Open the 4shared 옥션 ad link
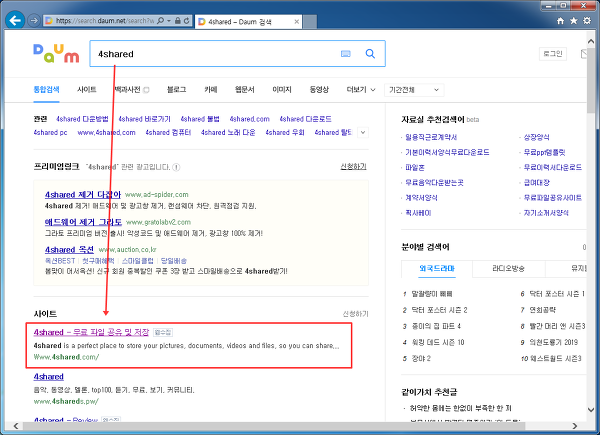 (69, 249)
